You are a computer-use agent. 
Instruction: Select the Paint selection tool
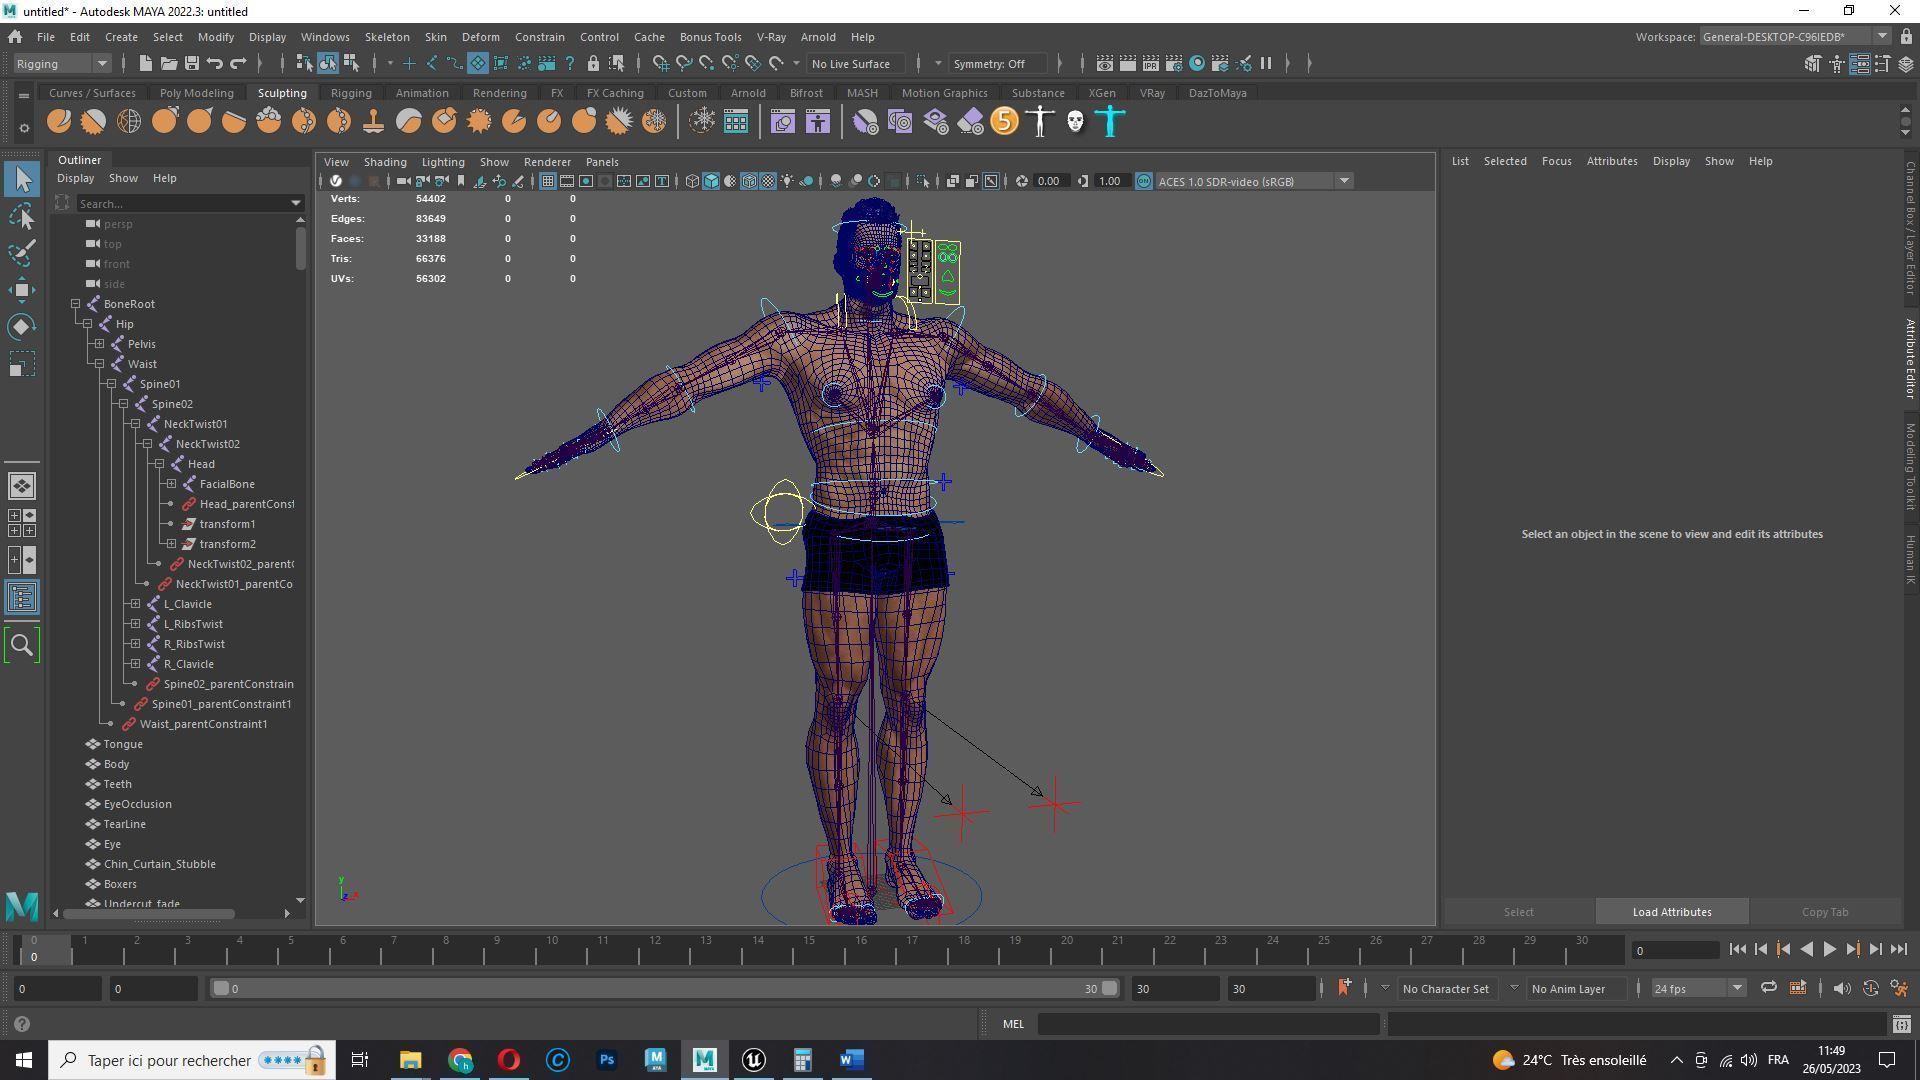click(22, 252)
